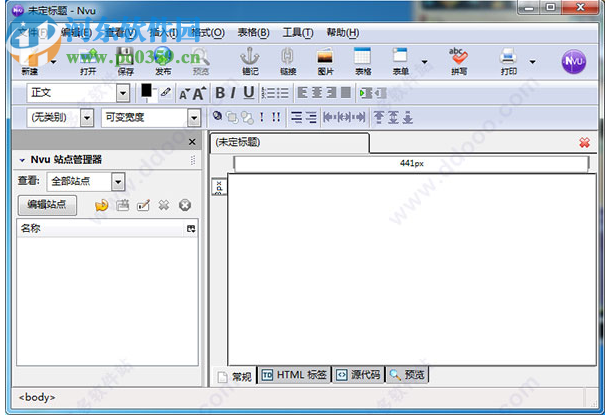The image size is (608, 415).
Task: Align text center
Action: click(x=316, y=93)
